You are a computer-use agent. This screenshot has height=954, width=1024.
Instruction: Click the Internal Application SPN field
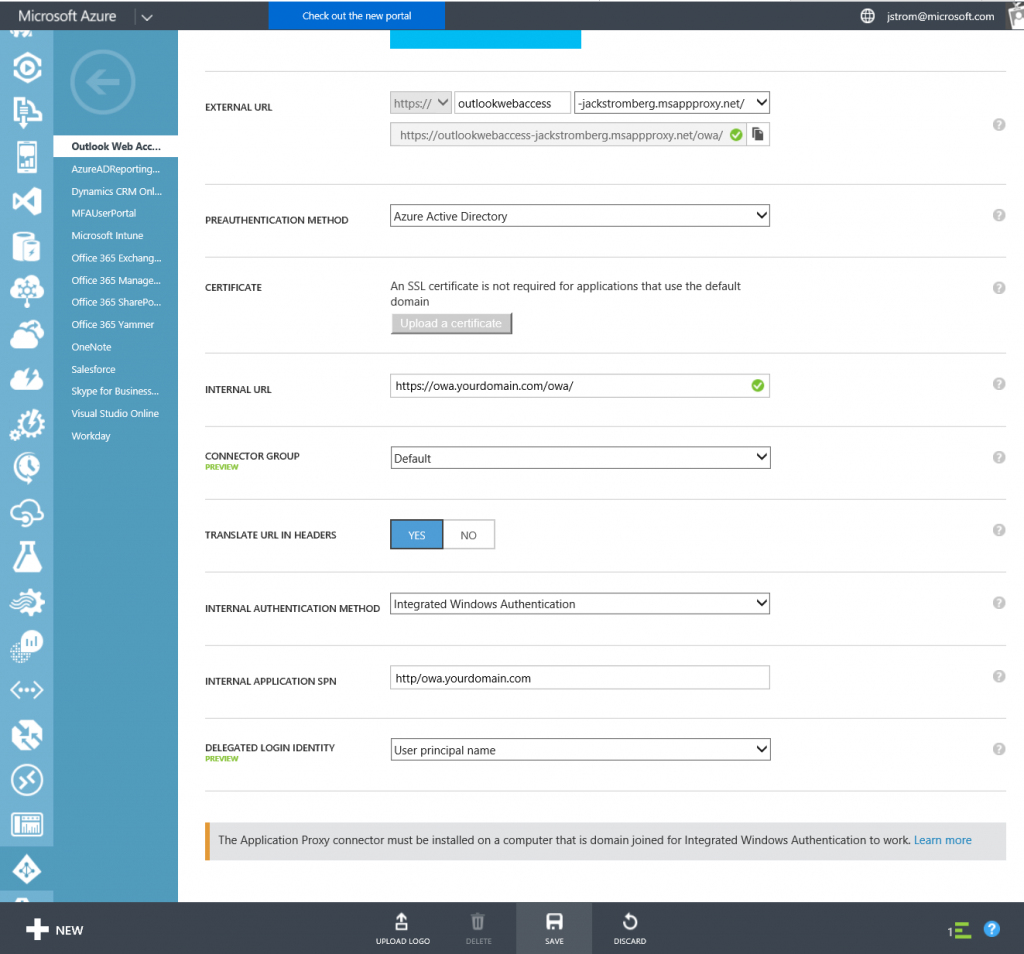pyautogui.click(x=580, y=678)
